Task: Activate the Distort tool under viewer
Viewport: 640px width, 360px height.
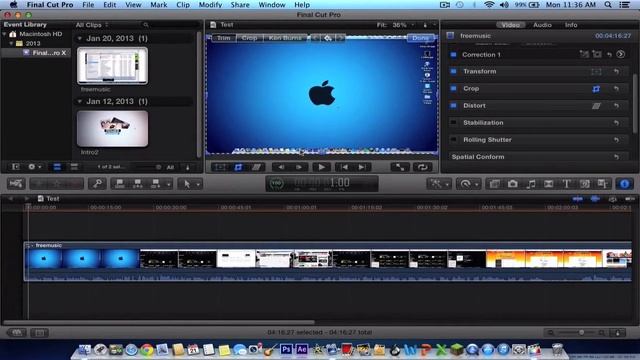Action: point(256,167)
